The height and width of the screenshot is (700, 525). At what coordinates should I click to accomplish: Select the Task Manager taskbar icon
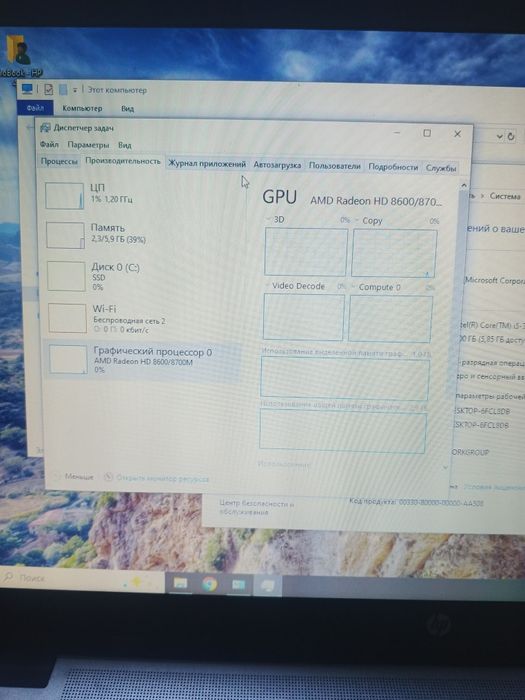[x=267, y=585]
